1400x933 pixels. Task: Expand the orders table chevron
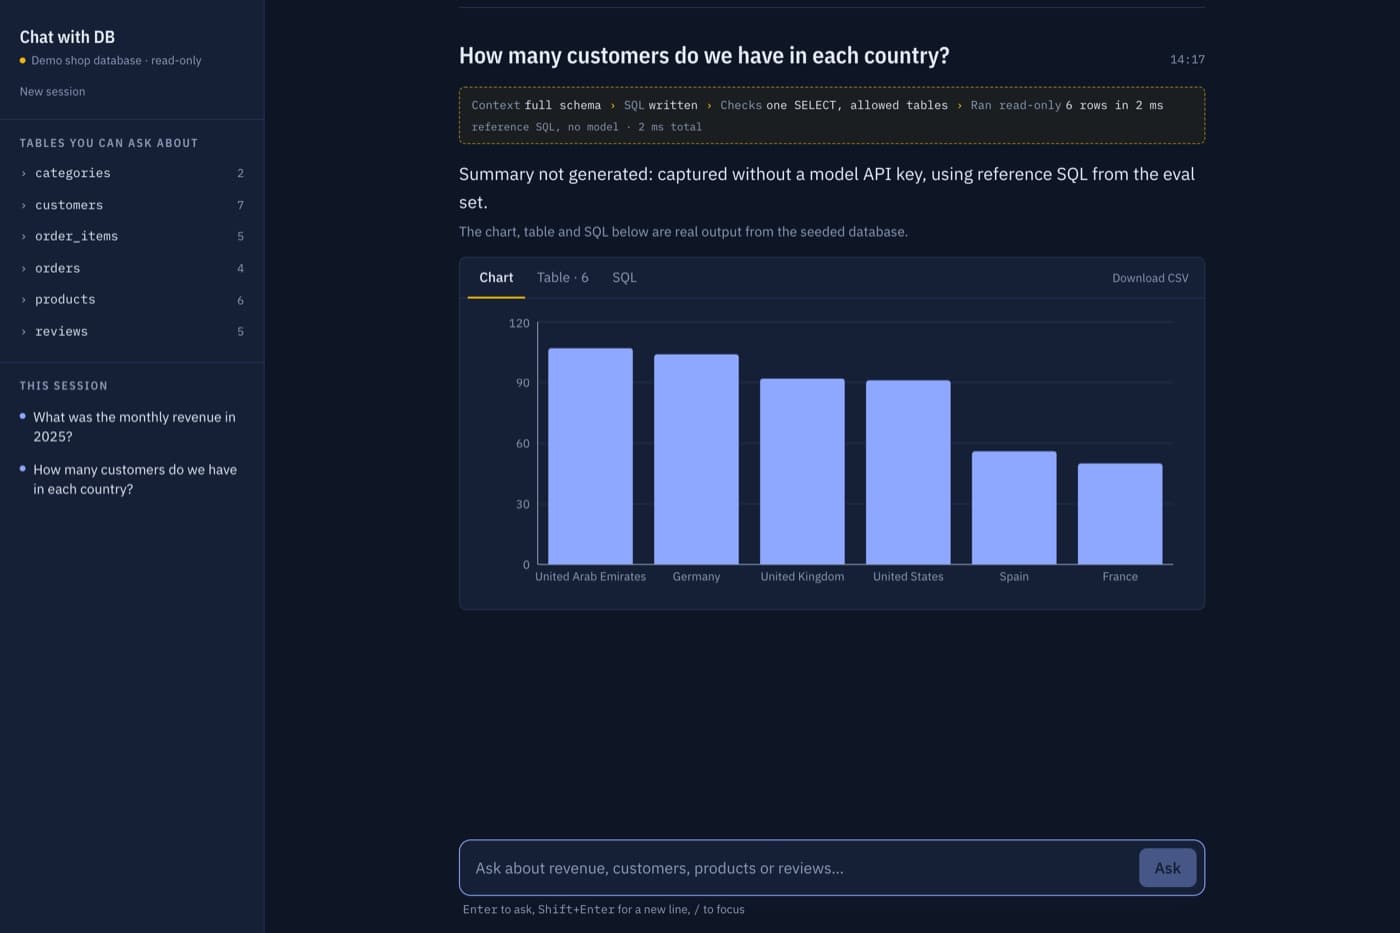pyautogui.click(x=24, y=268)
